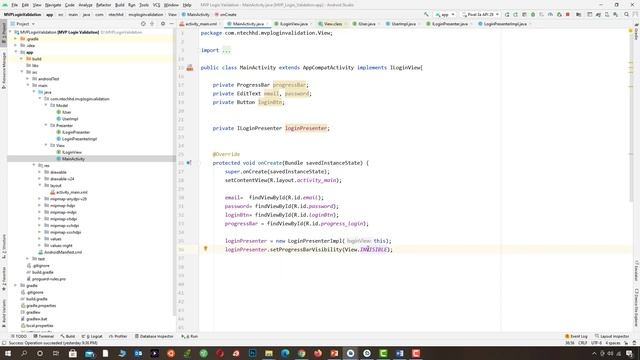This screenshot has height=360, width=640.
Task: Open the Tools menu
Action: tap(144, 5)
